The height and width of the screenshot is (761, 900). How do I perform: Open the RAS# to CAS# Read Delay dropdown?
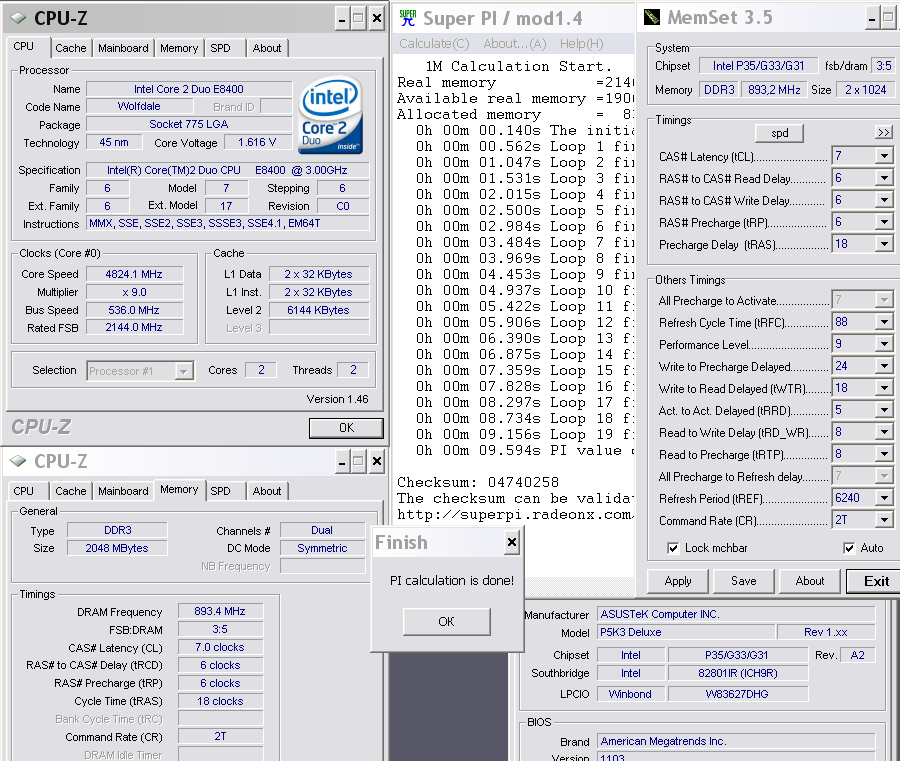pos(884,178)
